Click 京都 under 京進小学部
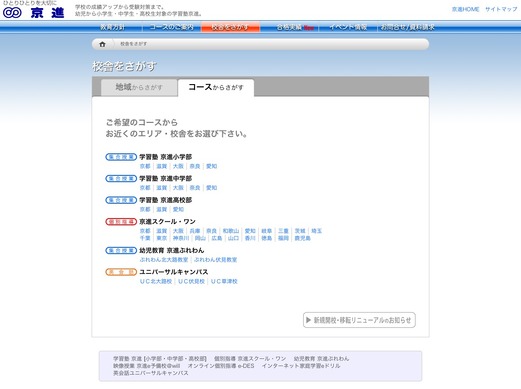521x389 pixels. [x=145, y=166]
